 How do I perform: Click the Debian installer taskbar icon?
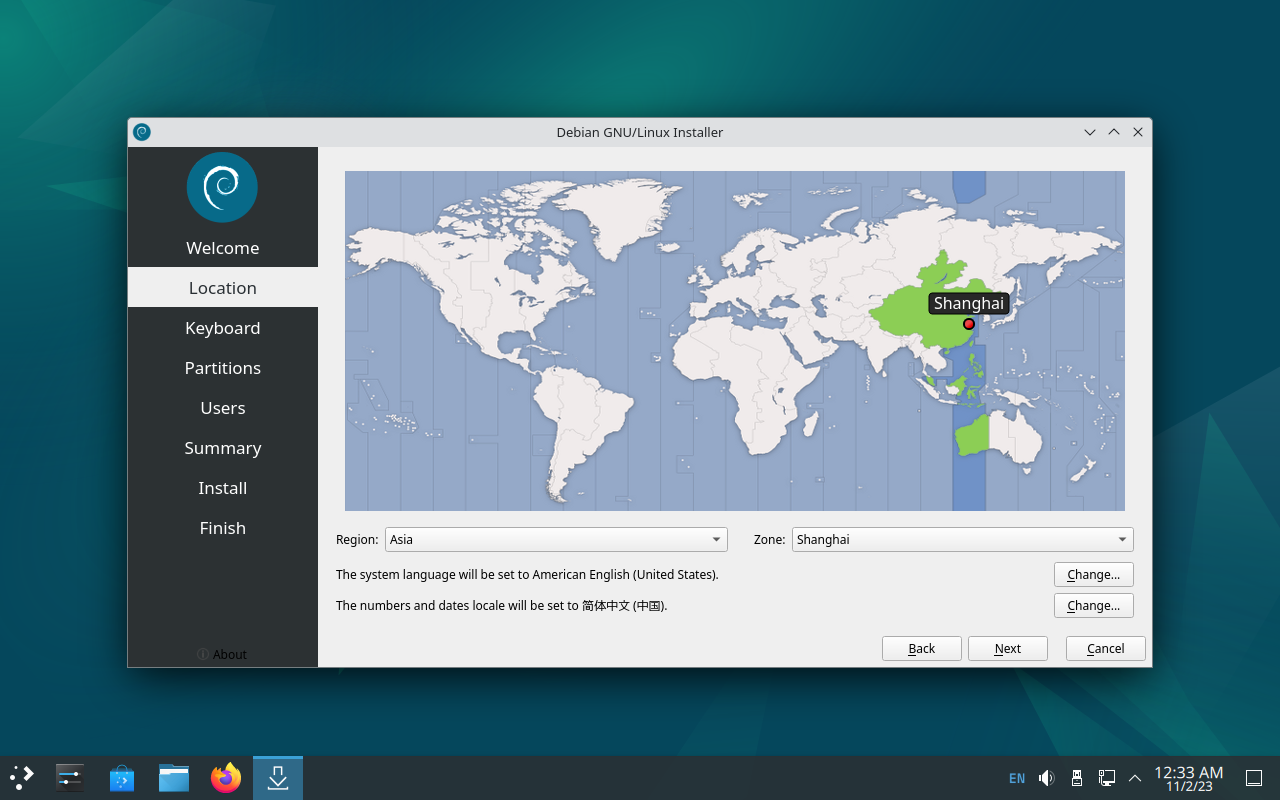click(278, 777)
